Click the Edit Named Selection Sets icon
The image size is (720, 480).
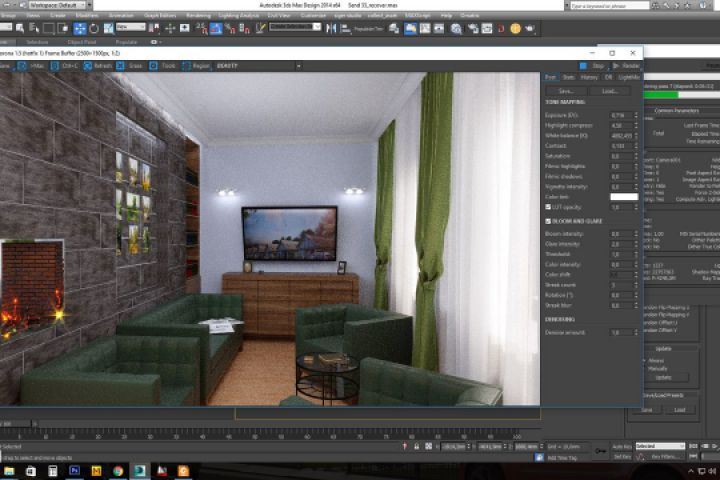261,28
